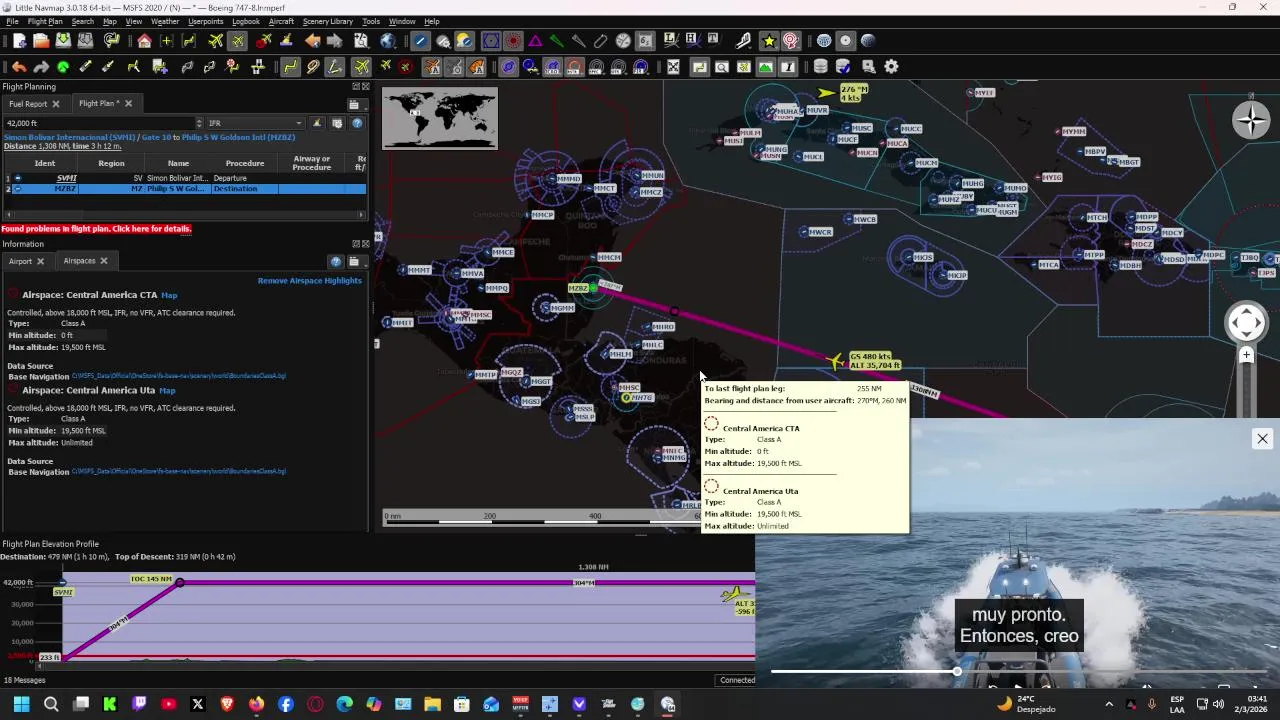
Task: Open the Flight Plan menu
Action: click(45, 21)
